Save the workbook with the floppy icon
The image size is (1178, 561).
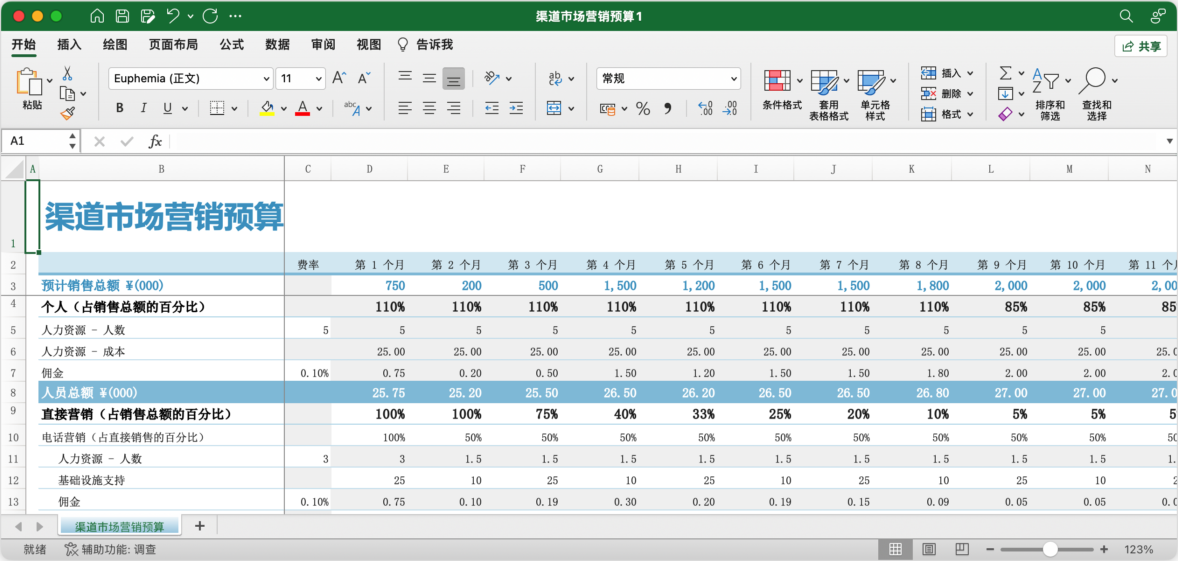pos(122,16)
